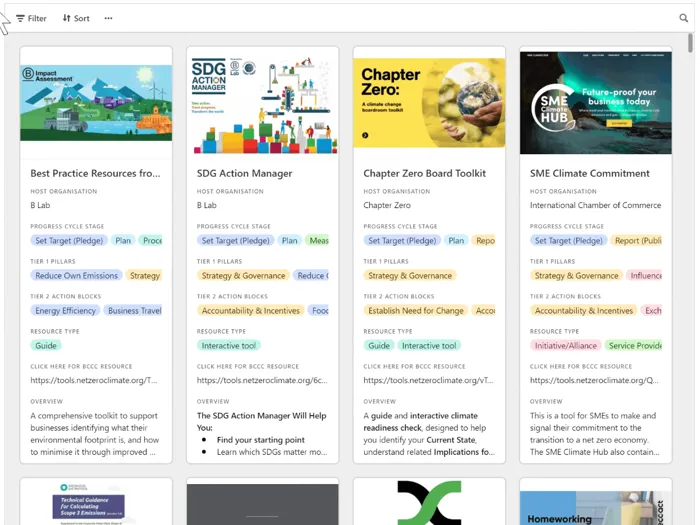Click Set Target (Pledge) tag on SME Climate card

(568, 241)
